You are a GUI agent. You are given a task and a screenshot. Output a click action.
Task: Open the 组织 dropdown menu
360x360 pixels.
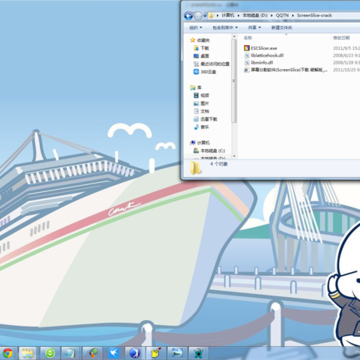196,28
